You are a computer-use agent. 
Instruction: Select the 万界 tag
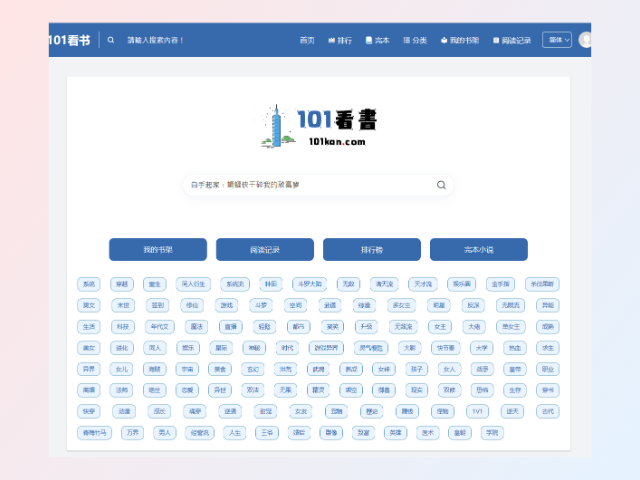pyautogui.click(x=133, y=433)
